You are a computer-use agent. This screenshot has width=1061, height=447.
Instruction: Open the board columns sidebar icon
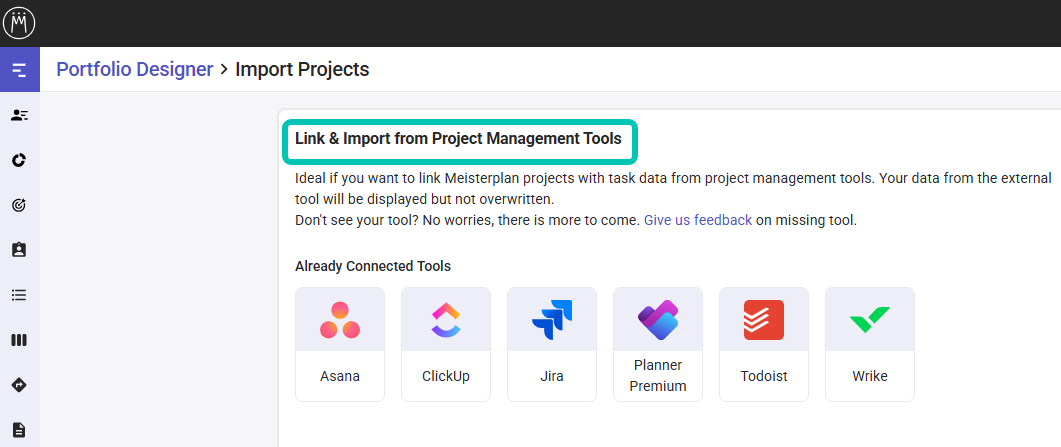[x=19, y=340]
